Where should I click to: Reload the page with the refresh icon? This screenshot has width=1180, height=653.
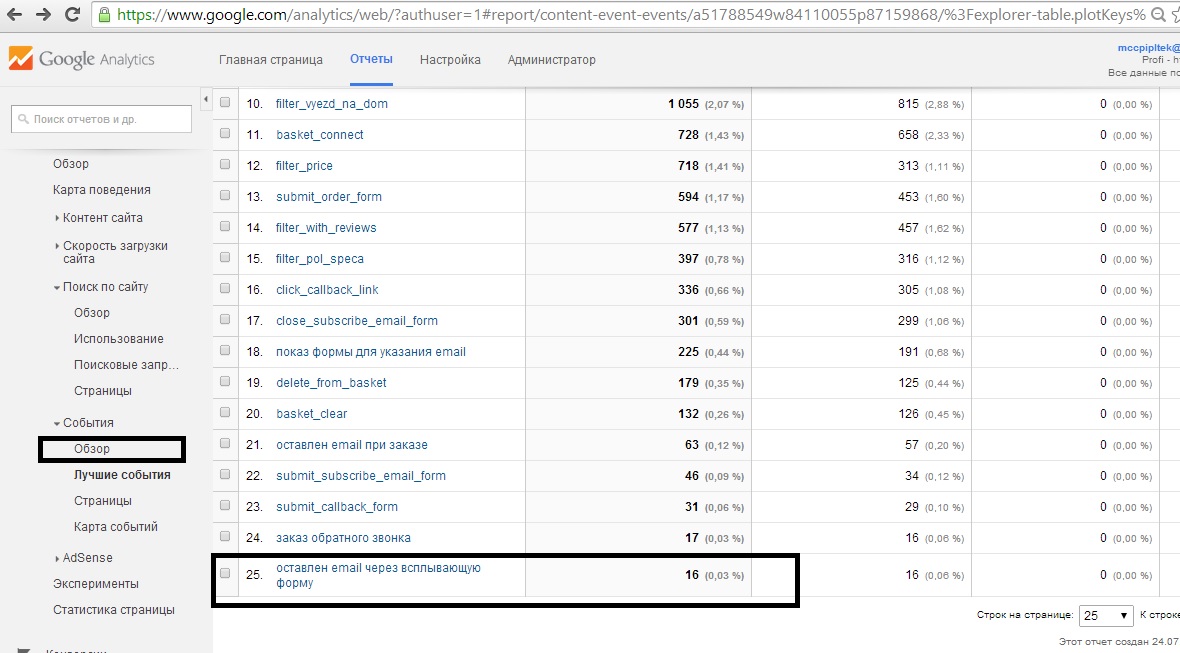click(72, 14)
